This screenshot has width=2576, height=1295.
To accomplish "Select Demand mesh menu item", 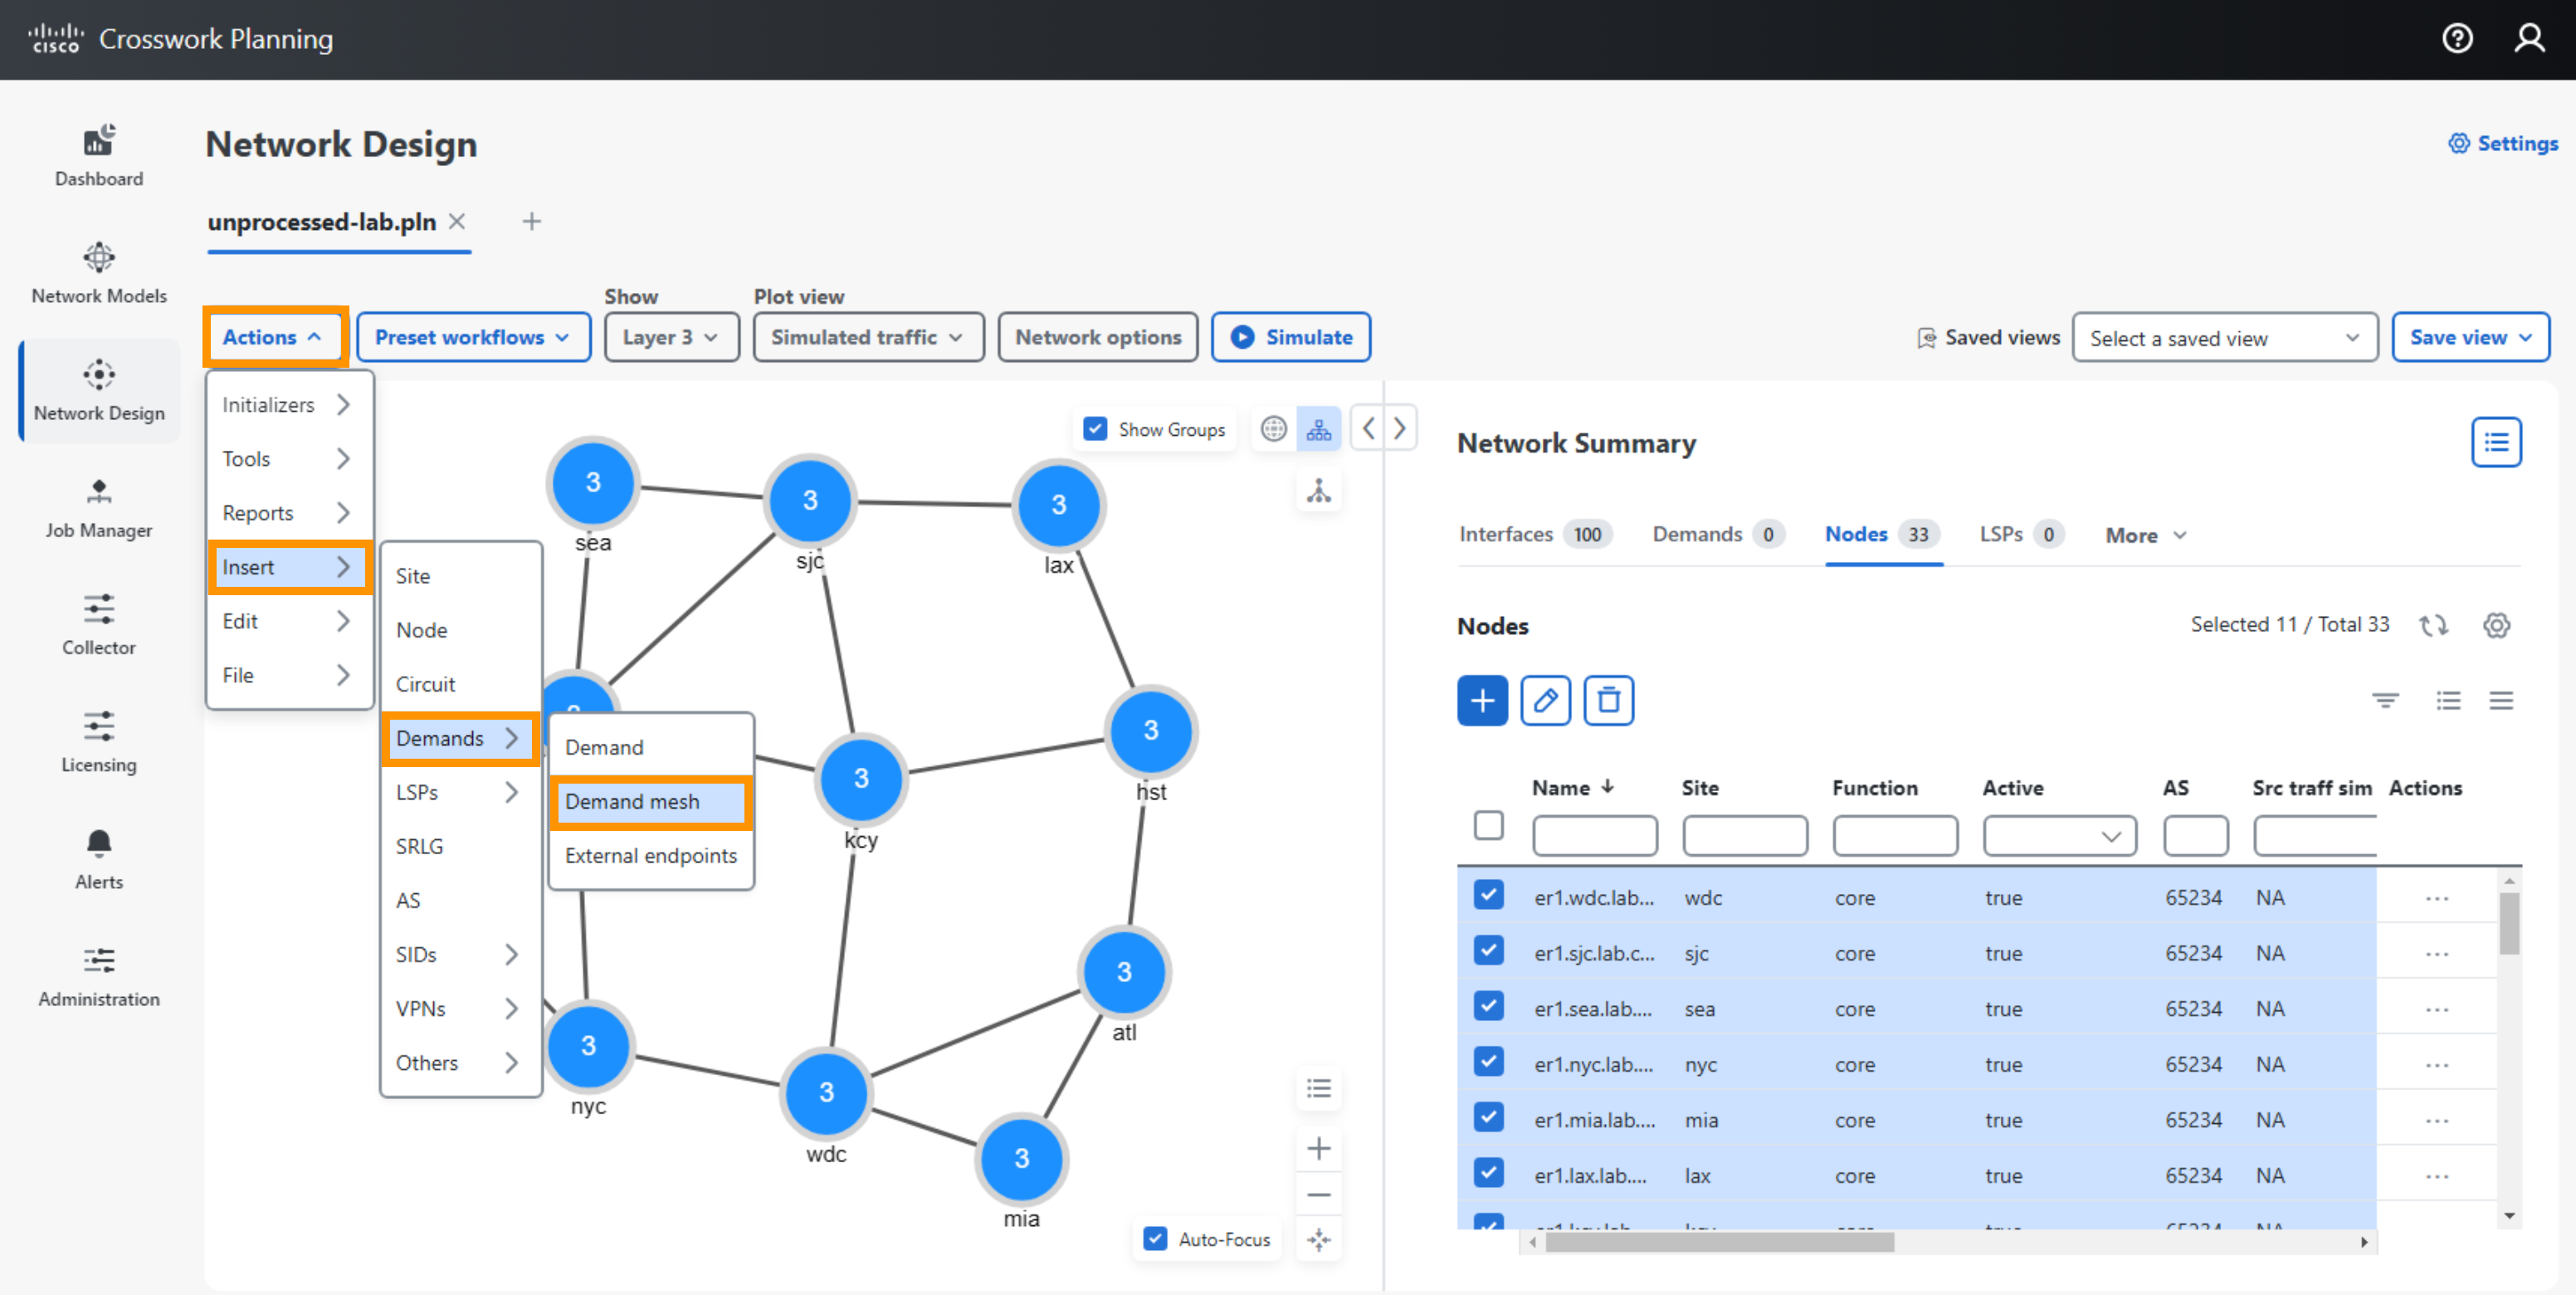I will pyautogui.click(x=650, y=801).
